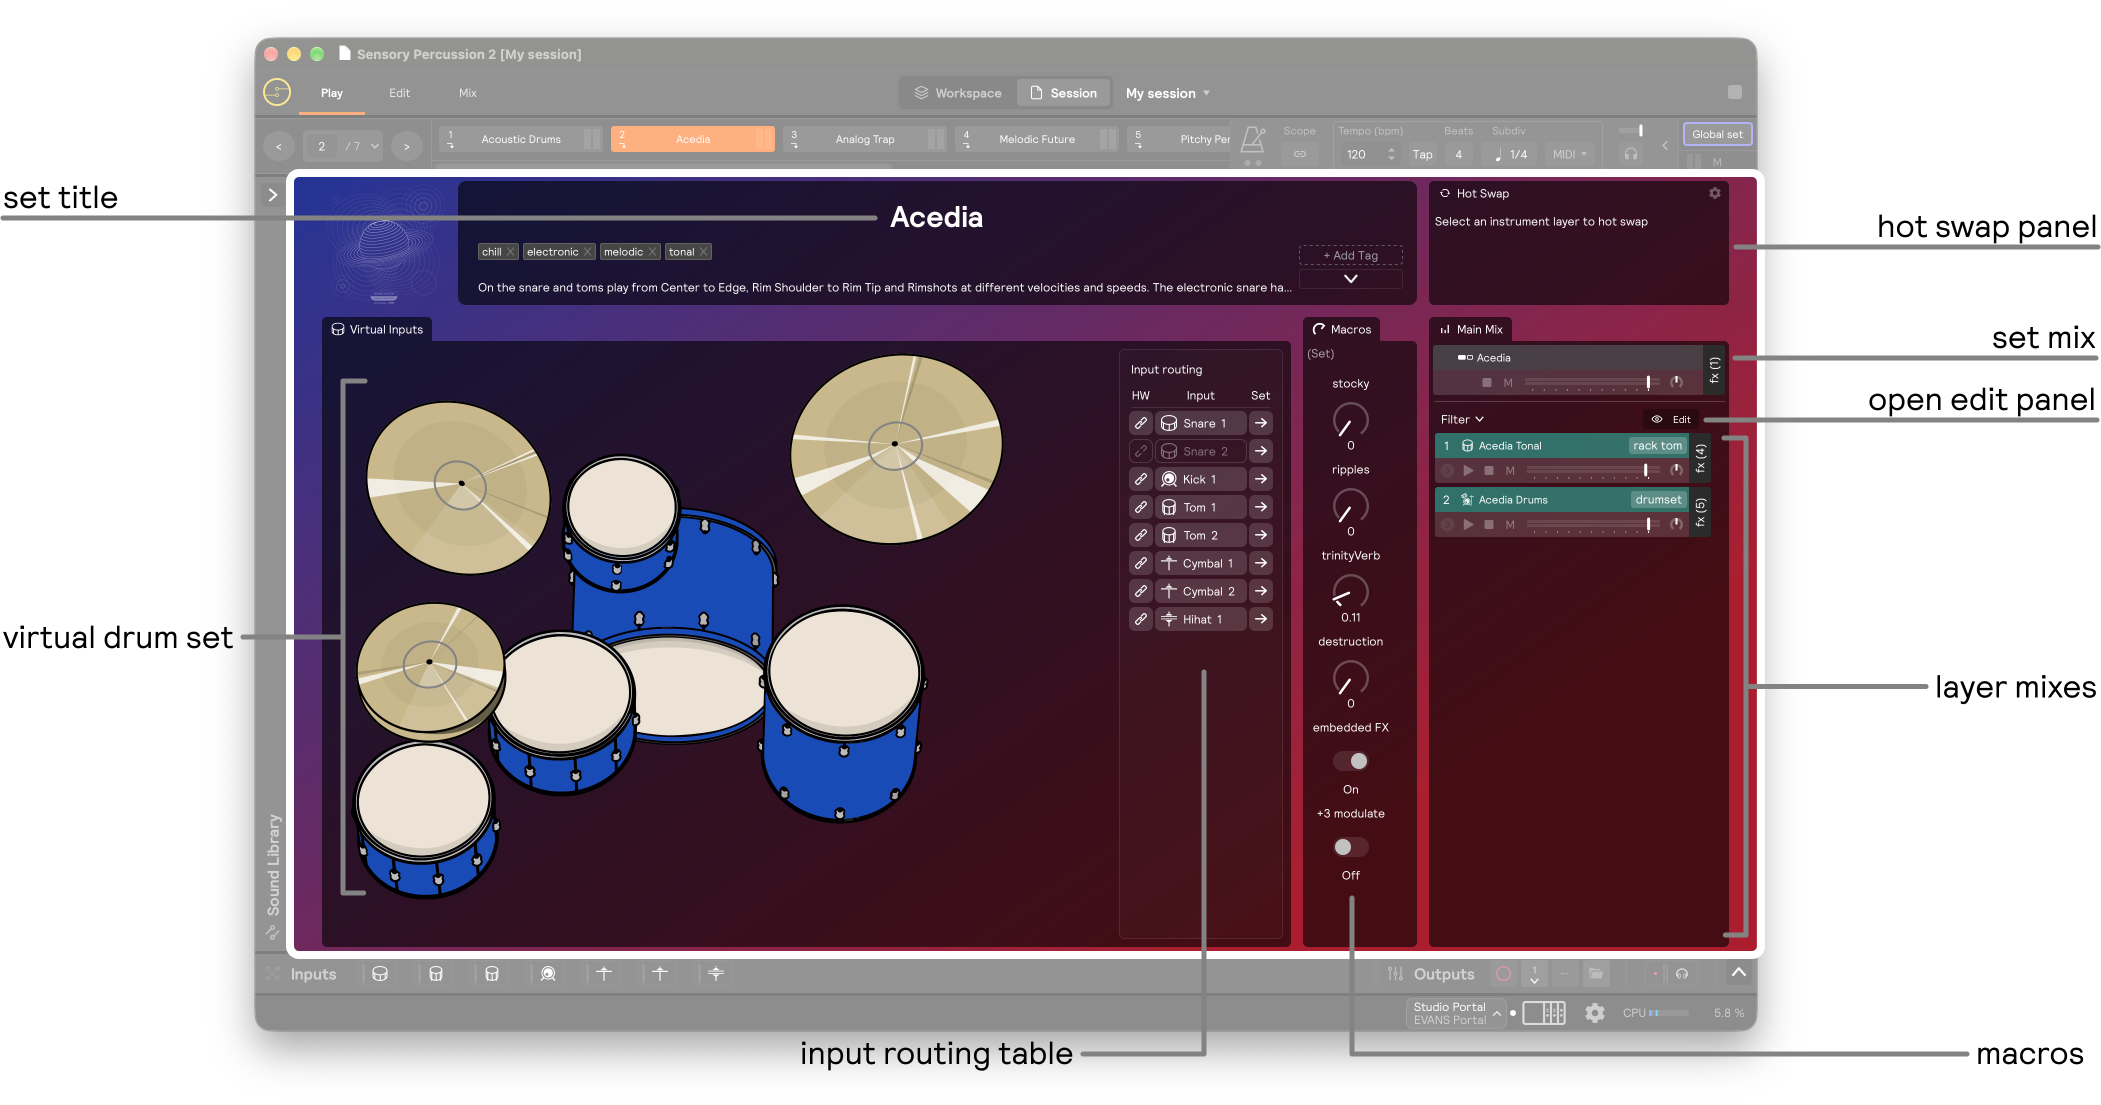Select the Session view tab
This screenshot has width=2101, height=1105.
[x=1064, y=93]
